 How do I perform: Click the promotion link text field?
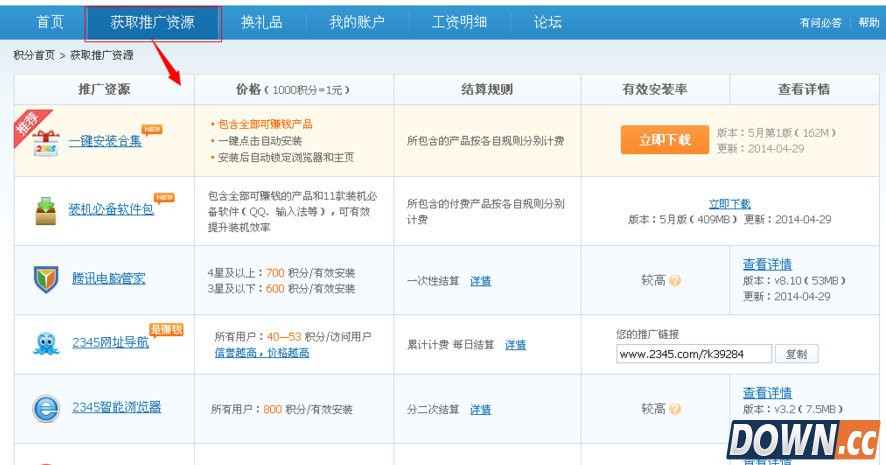[694, 354]
